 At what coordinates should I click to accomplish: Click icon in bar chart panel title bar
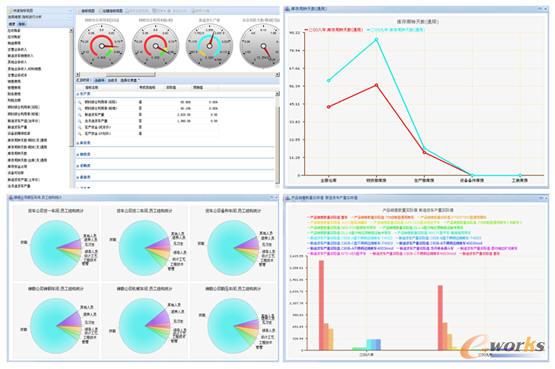(x=287, y=198)
